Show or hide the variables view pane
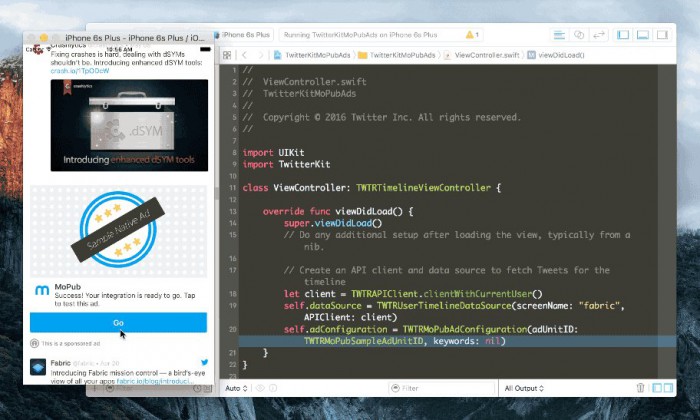 pos(656,388)
